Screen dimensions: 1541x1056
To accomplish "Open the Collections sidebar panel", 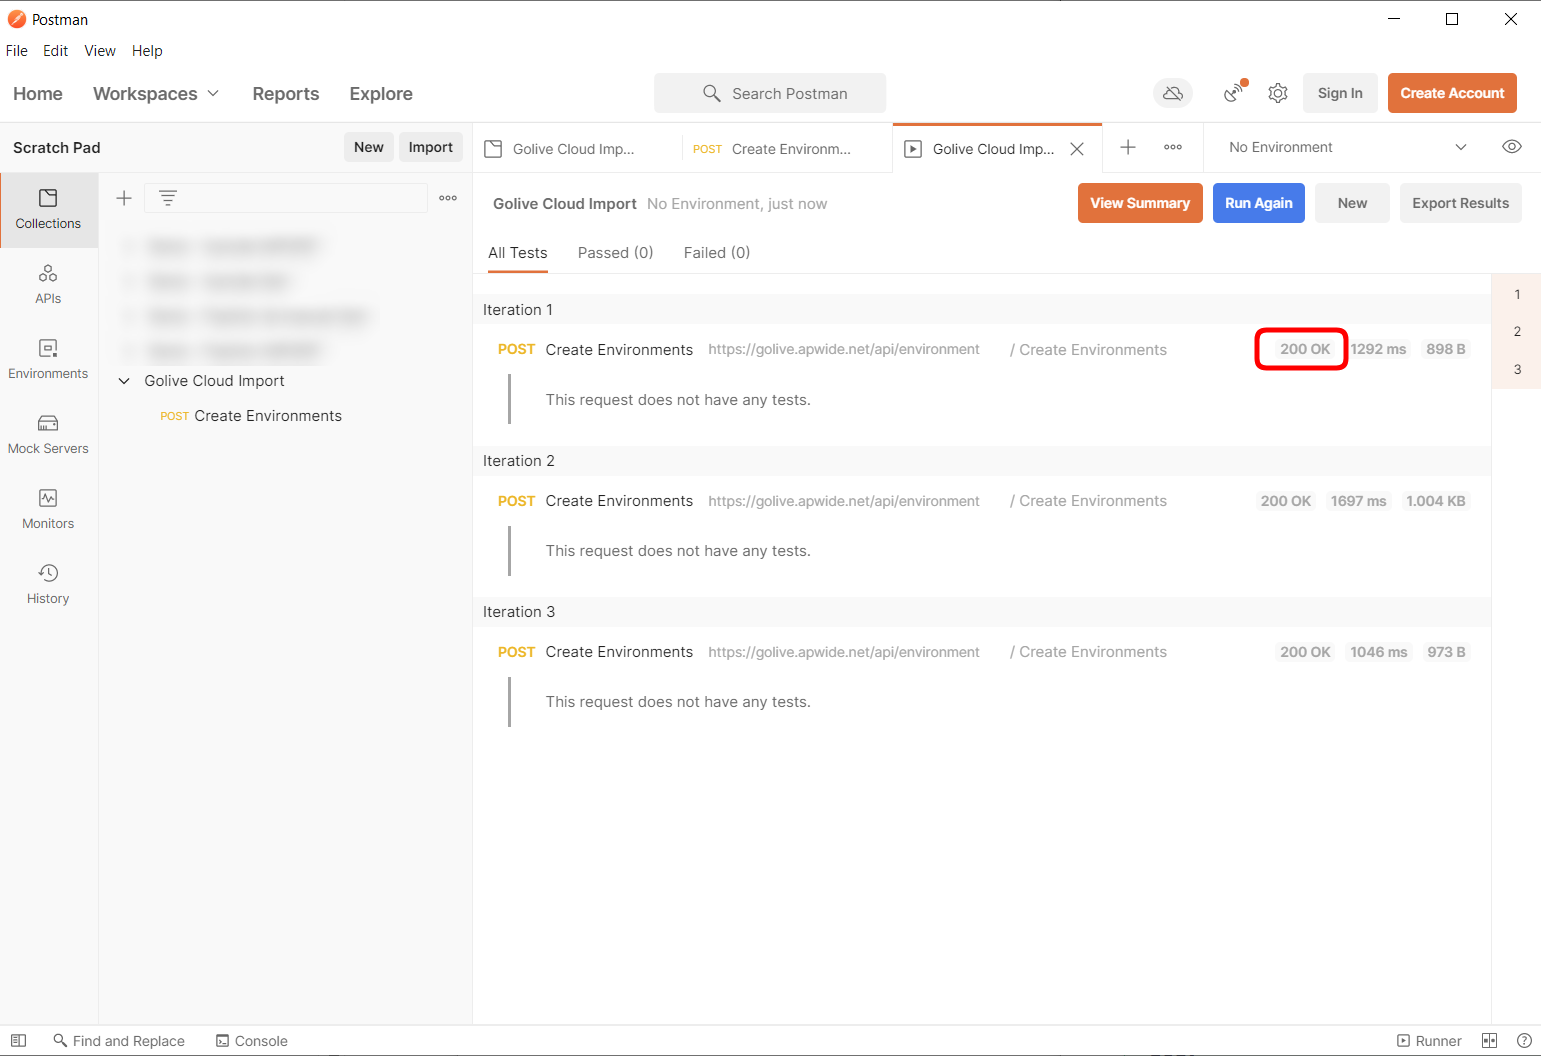I will 48,209.
